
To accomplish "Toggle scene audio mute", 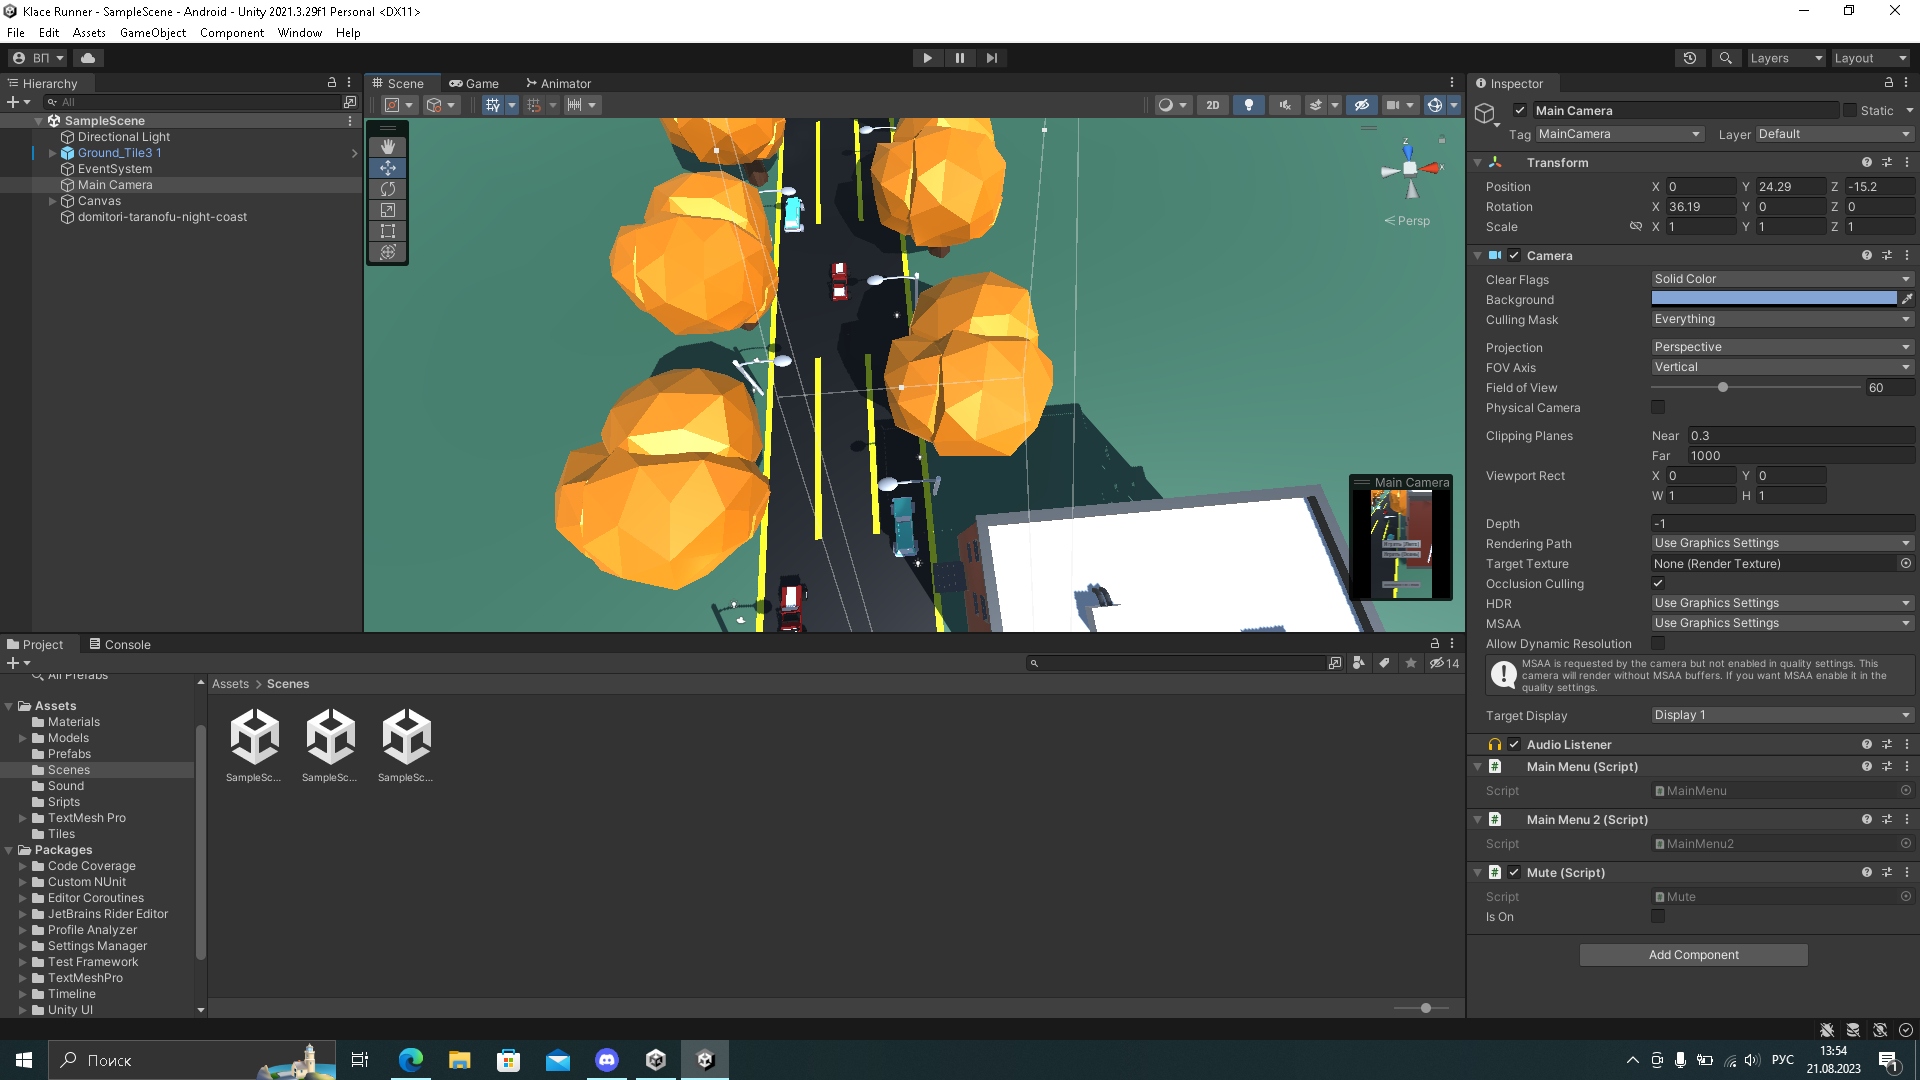I will [1285, 105].
